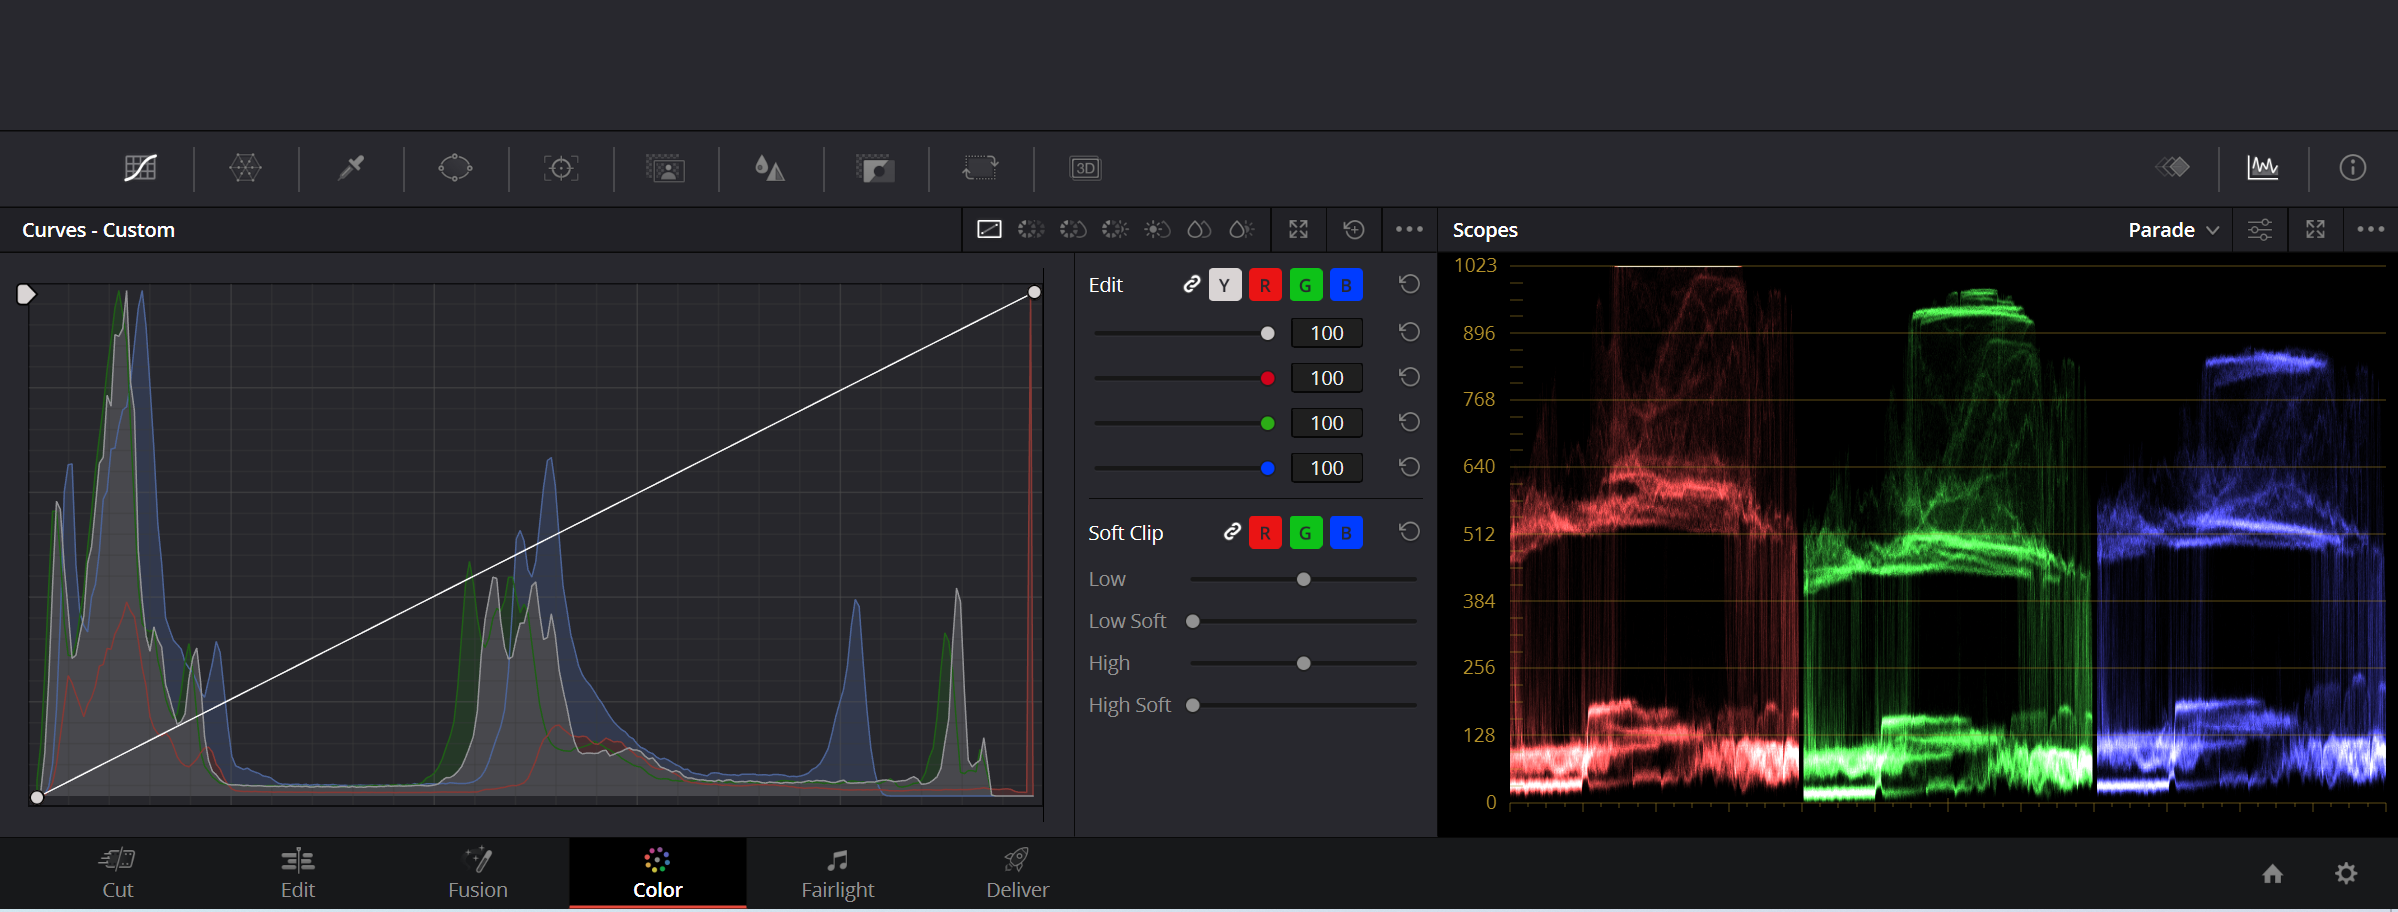Open the Parade scope type dropdown

[2173, 230]
